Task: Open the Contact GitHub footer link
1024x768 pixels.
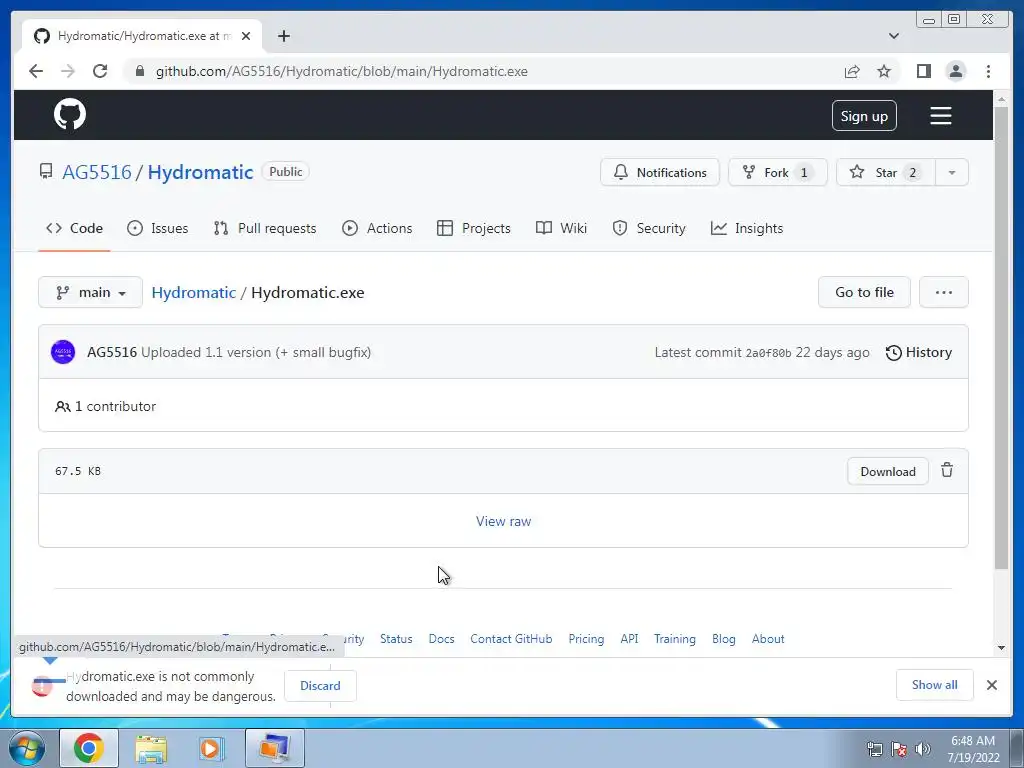Action: [x=511, y=639]
